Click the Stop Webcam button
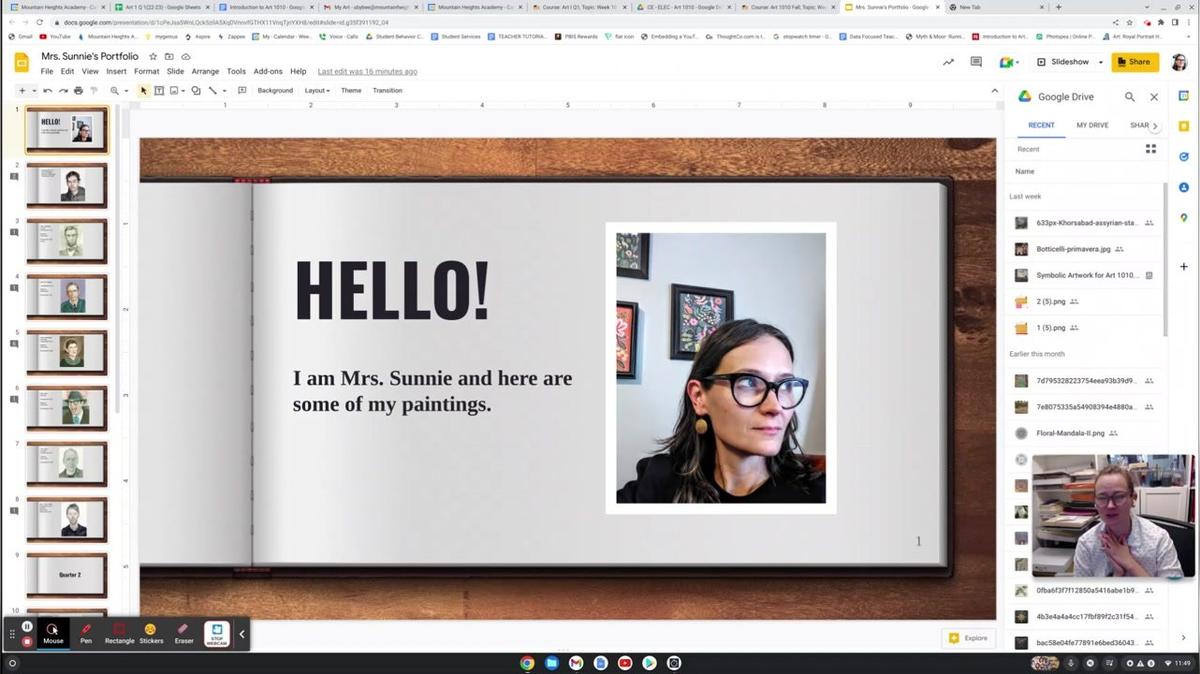Viewport: 1200px width, 674px height. (x=217, y=633)
